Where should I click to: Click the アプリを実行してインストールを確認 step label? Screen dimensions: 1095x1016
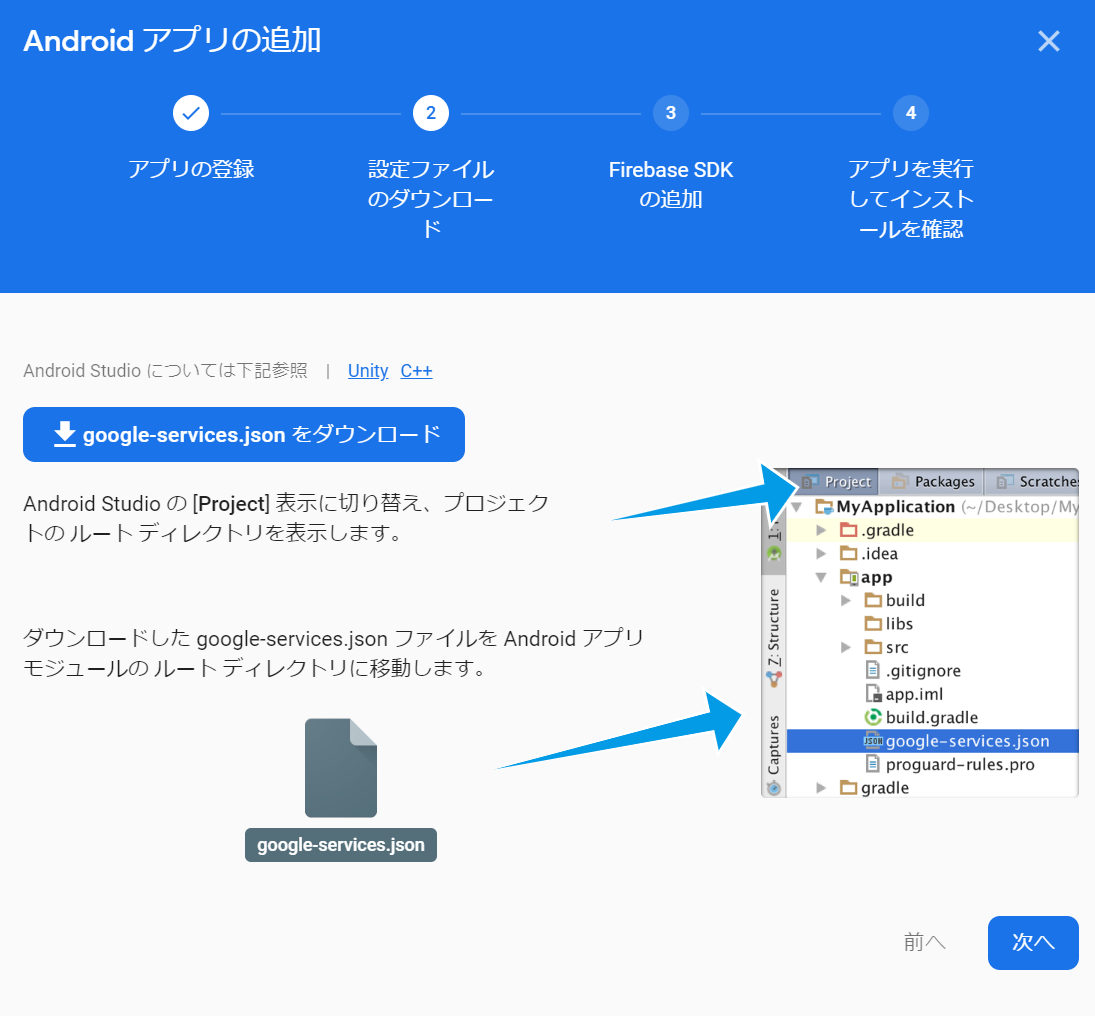pyautogui.click(x=911, y=199)
